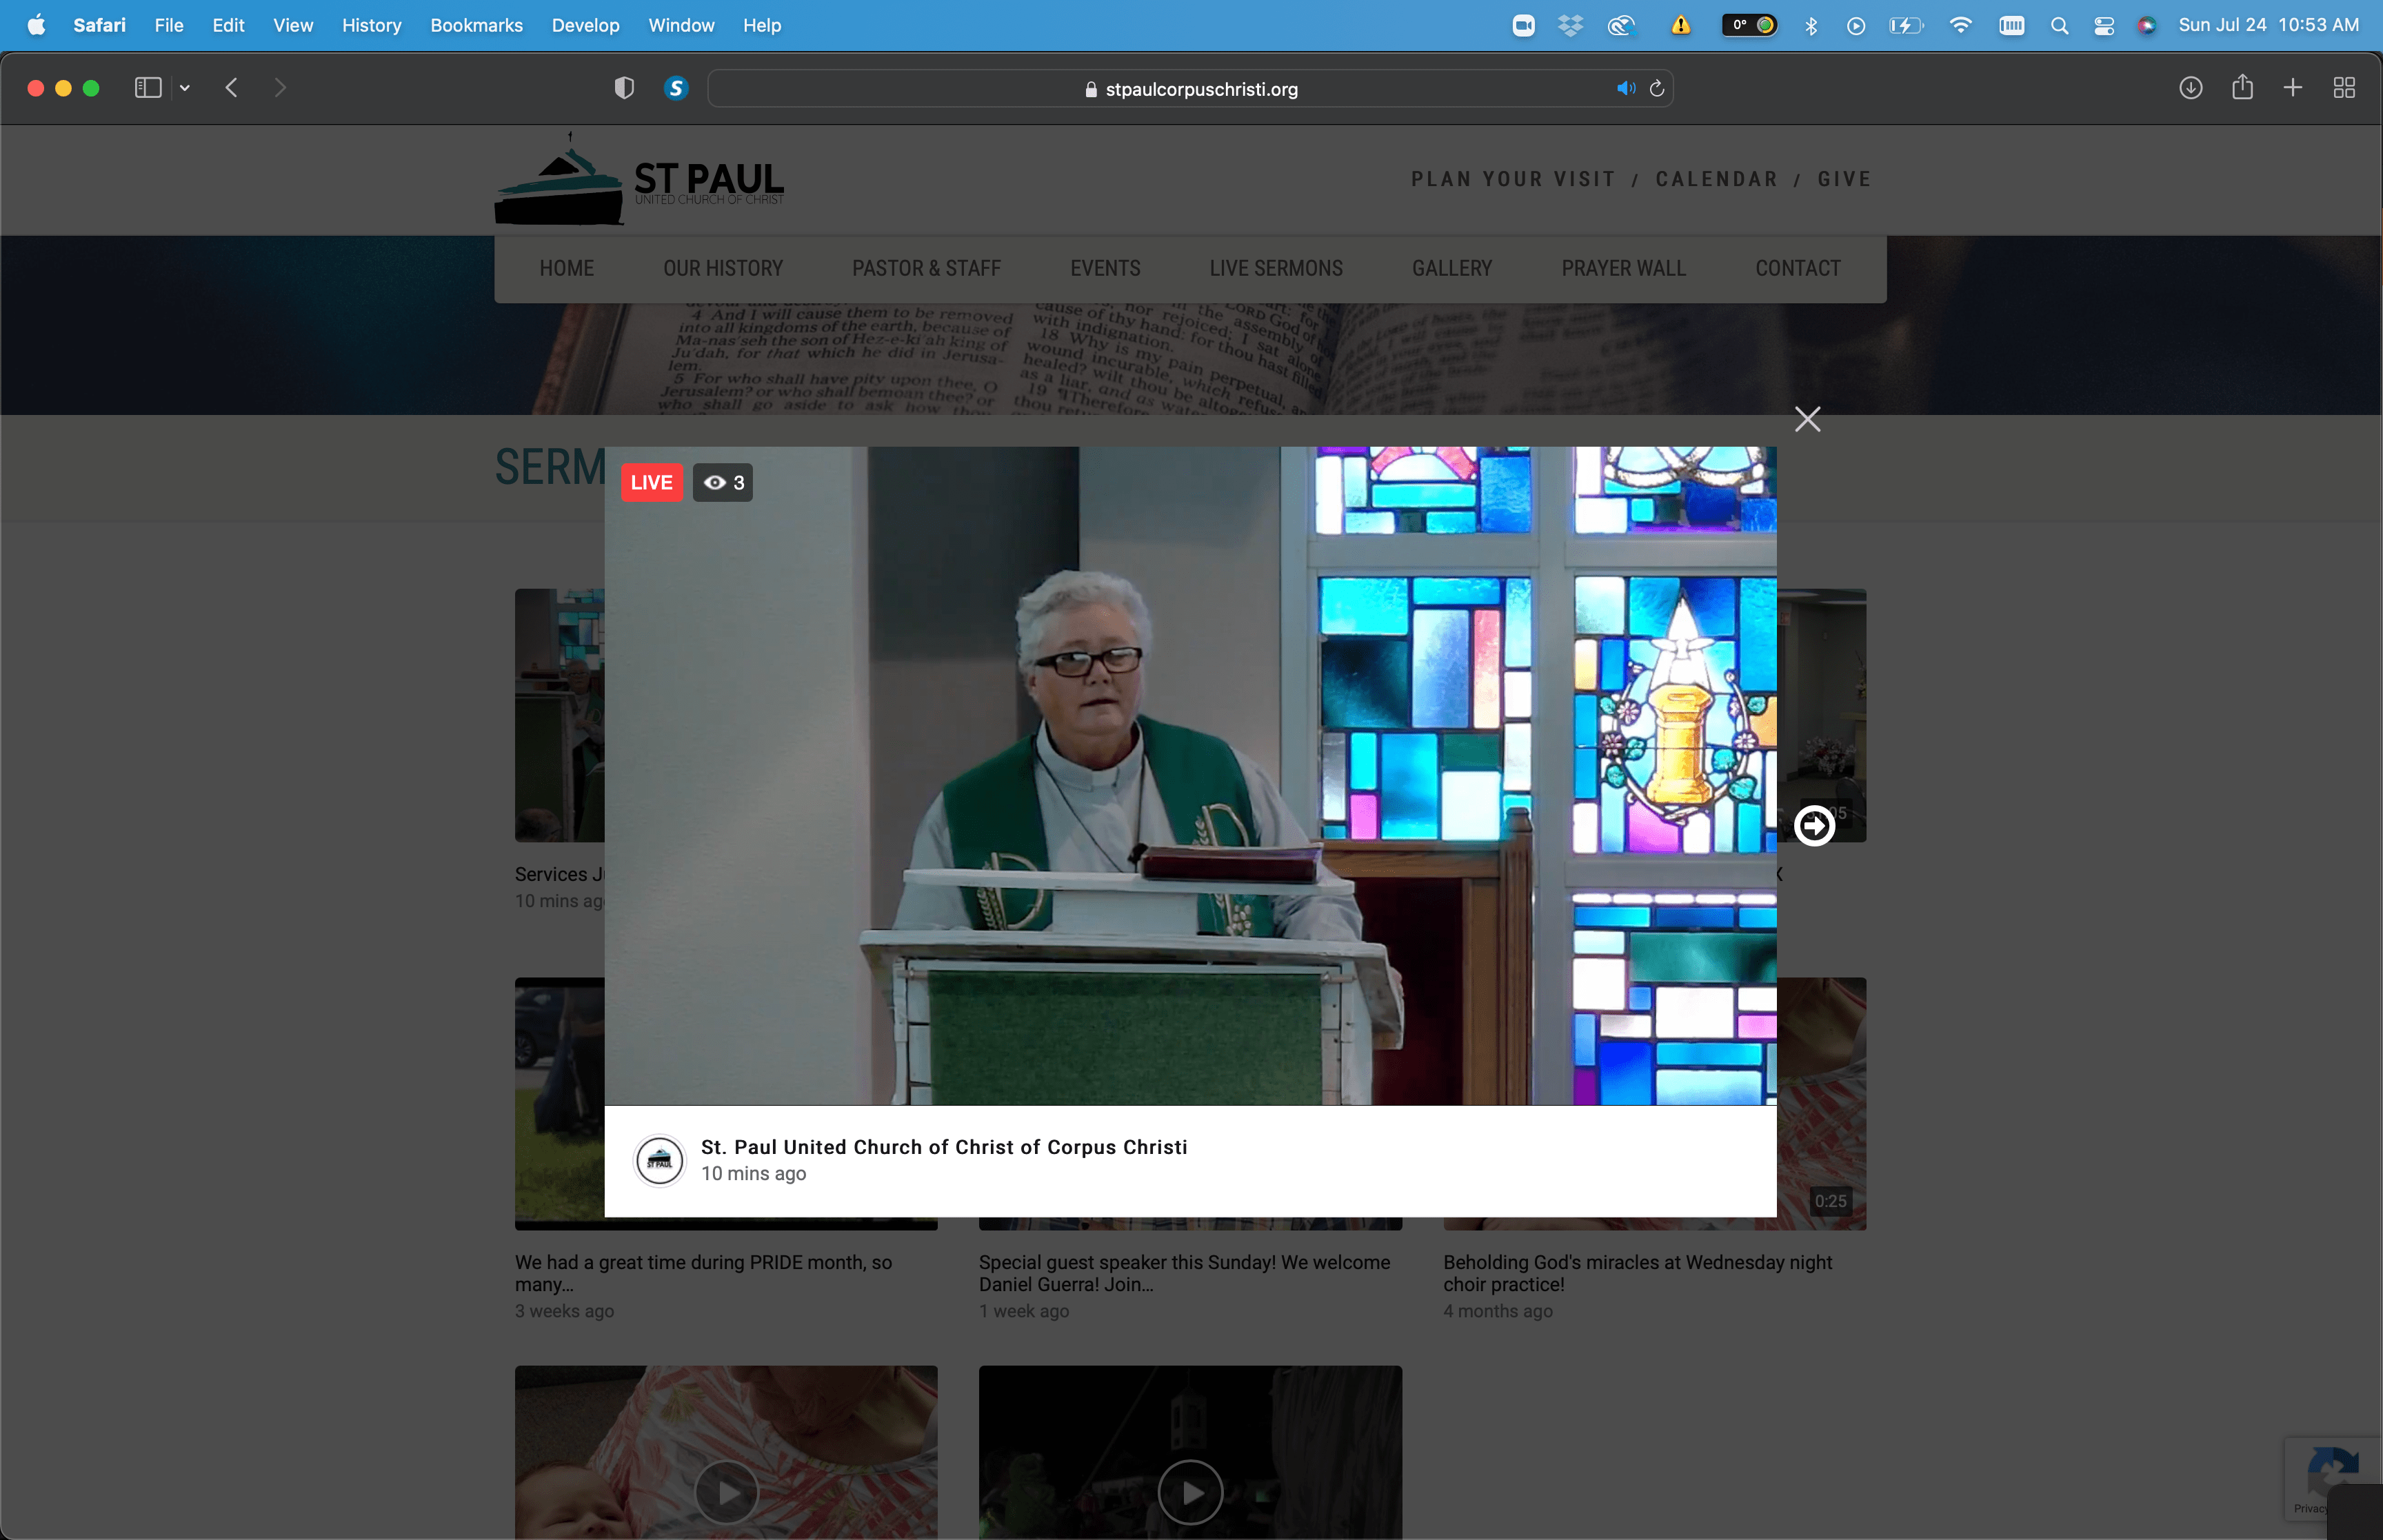Mute tab audio speaker icon
The height and width of the screenshot is (1540, 2383).
(1626, 88)
